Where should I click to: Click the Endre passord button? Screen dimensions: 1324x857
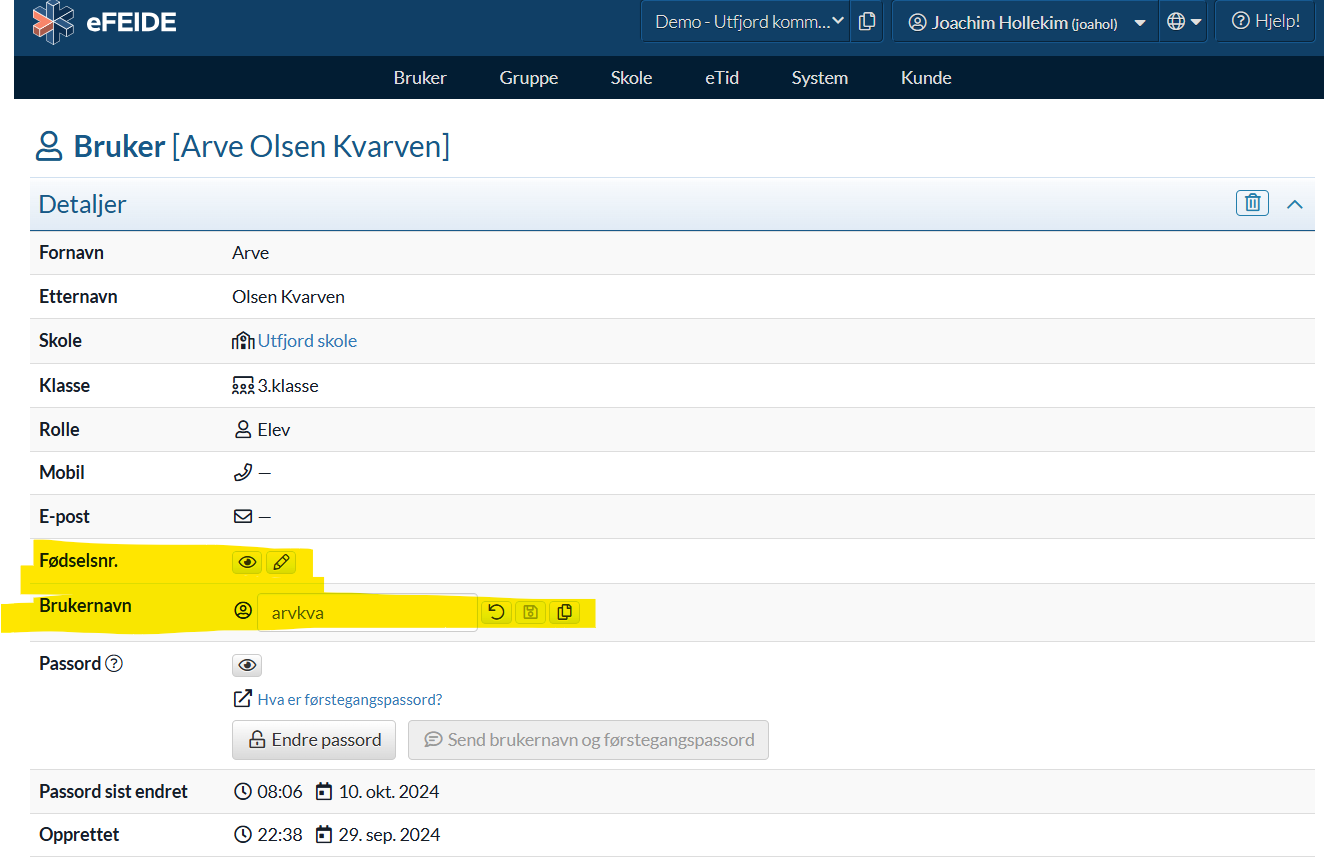pos(314,740)
